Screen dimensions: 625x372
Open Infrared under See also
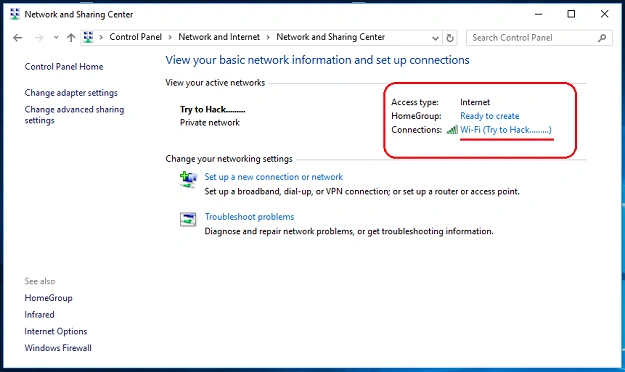click(x=39, y=315)
